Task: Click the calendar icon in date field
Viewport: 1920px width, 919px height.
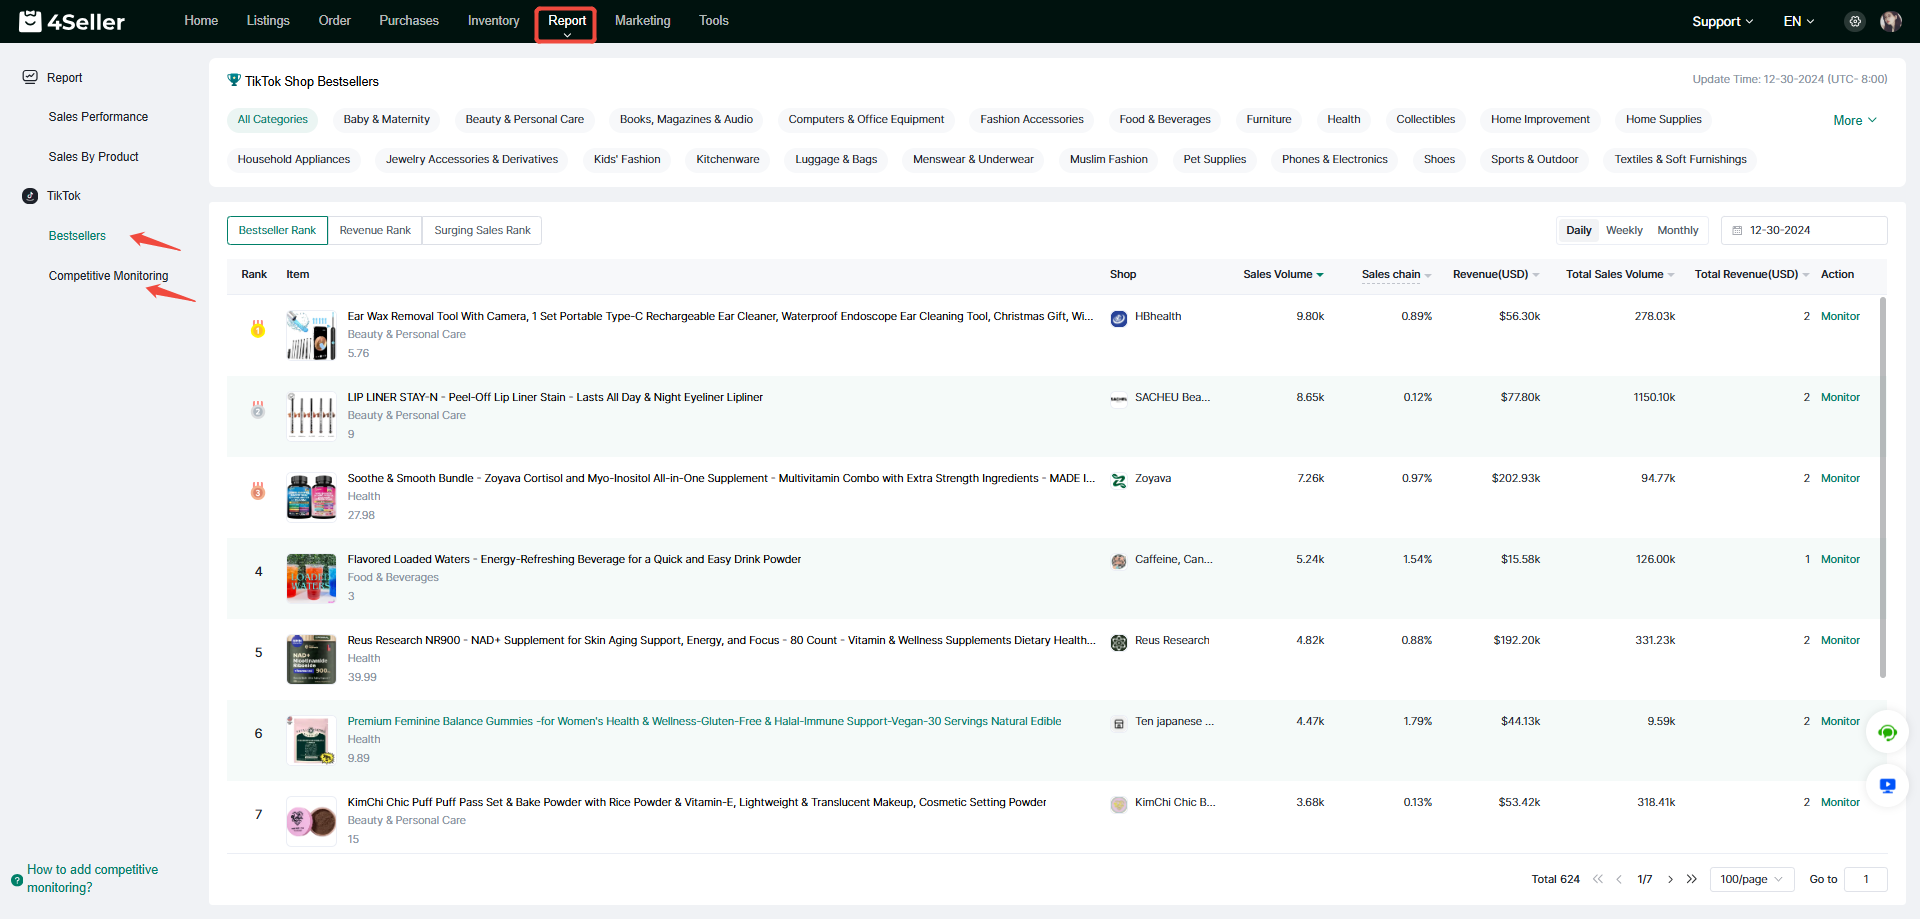Action: click(x=1737, y=230)
